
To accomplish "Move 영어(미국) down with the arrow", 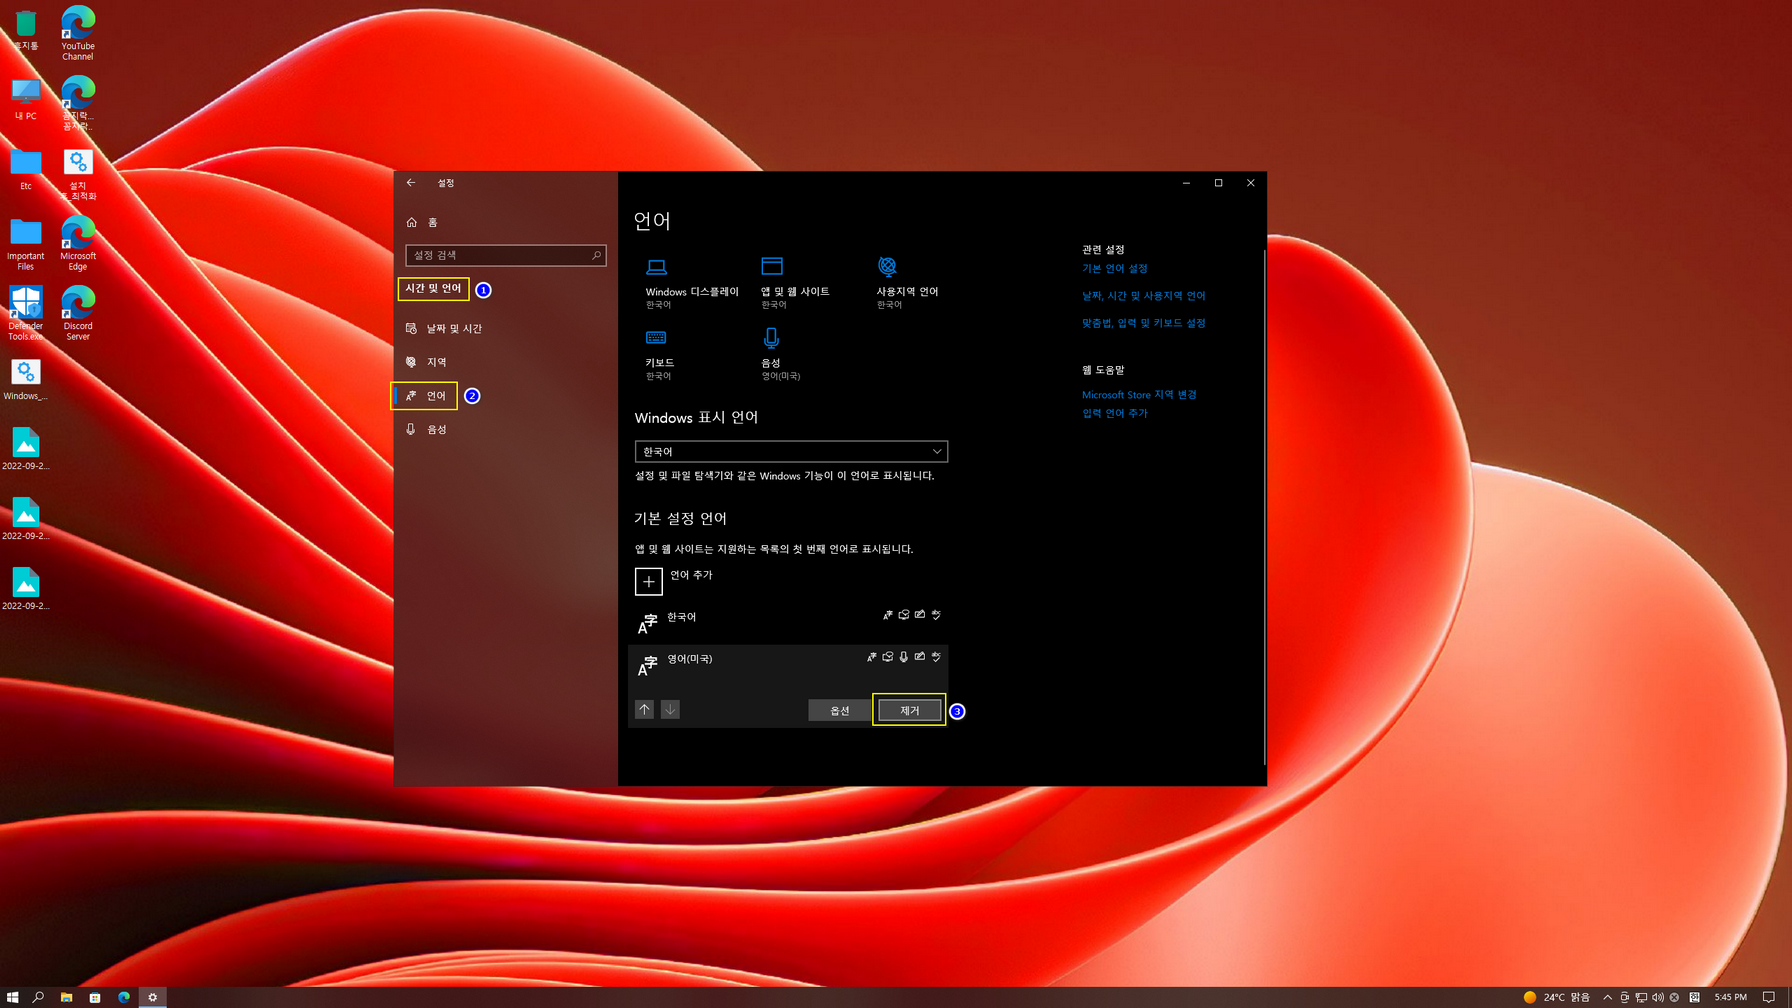I will pos(670,709).
